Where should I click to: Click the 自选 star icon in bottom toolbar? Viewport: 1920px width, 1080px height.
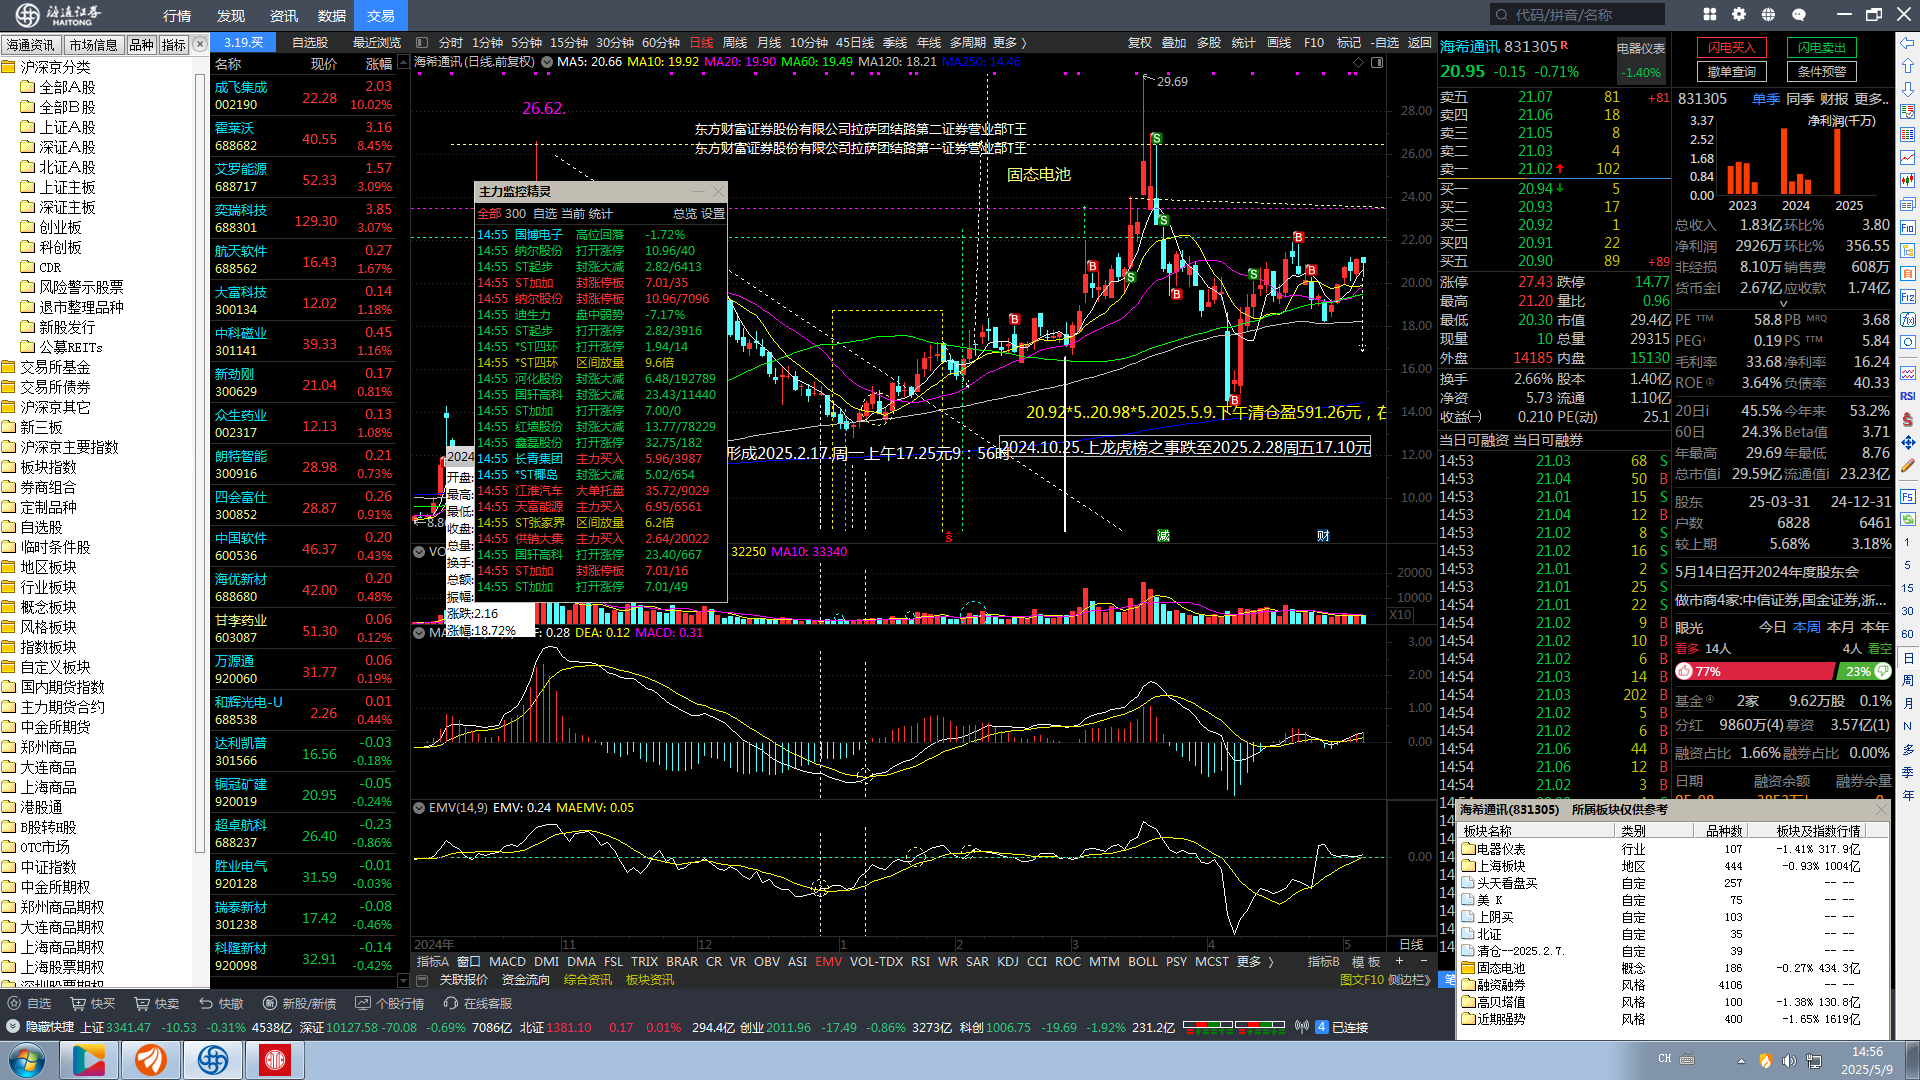[14, 1003]
